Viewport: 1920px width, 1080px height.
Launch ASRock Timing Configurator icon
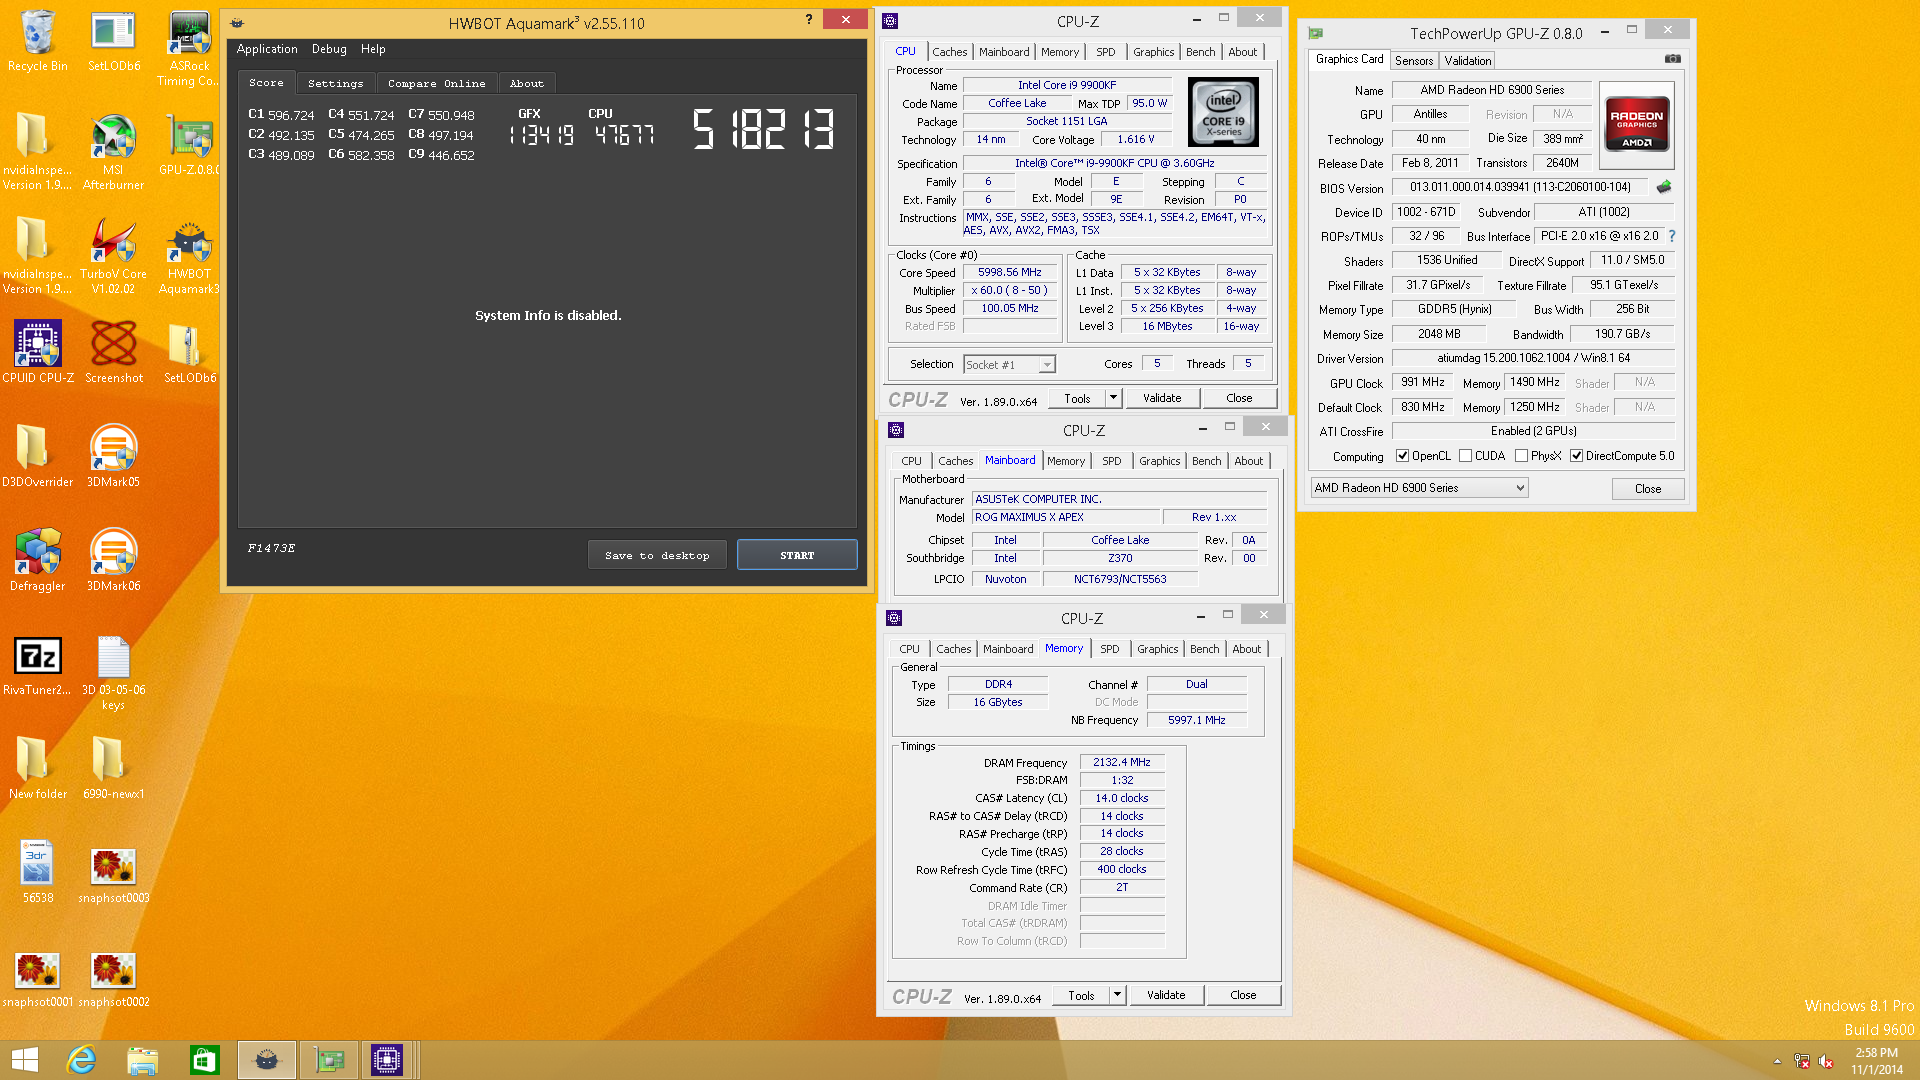click(189, 48)
